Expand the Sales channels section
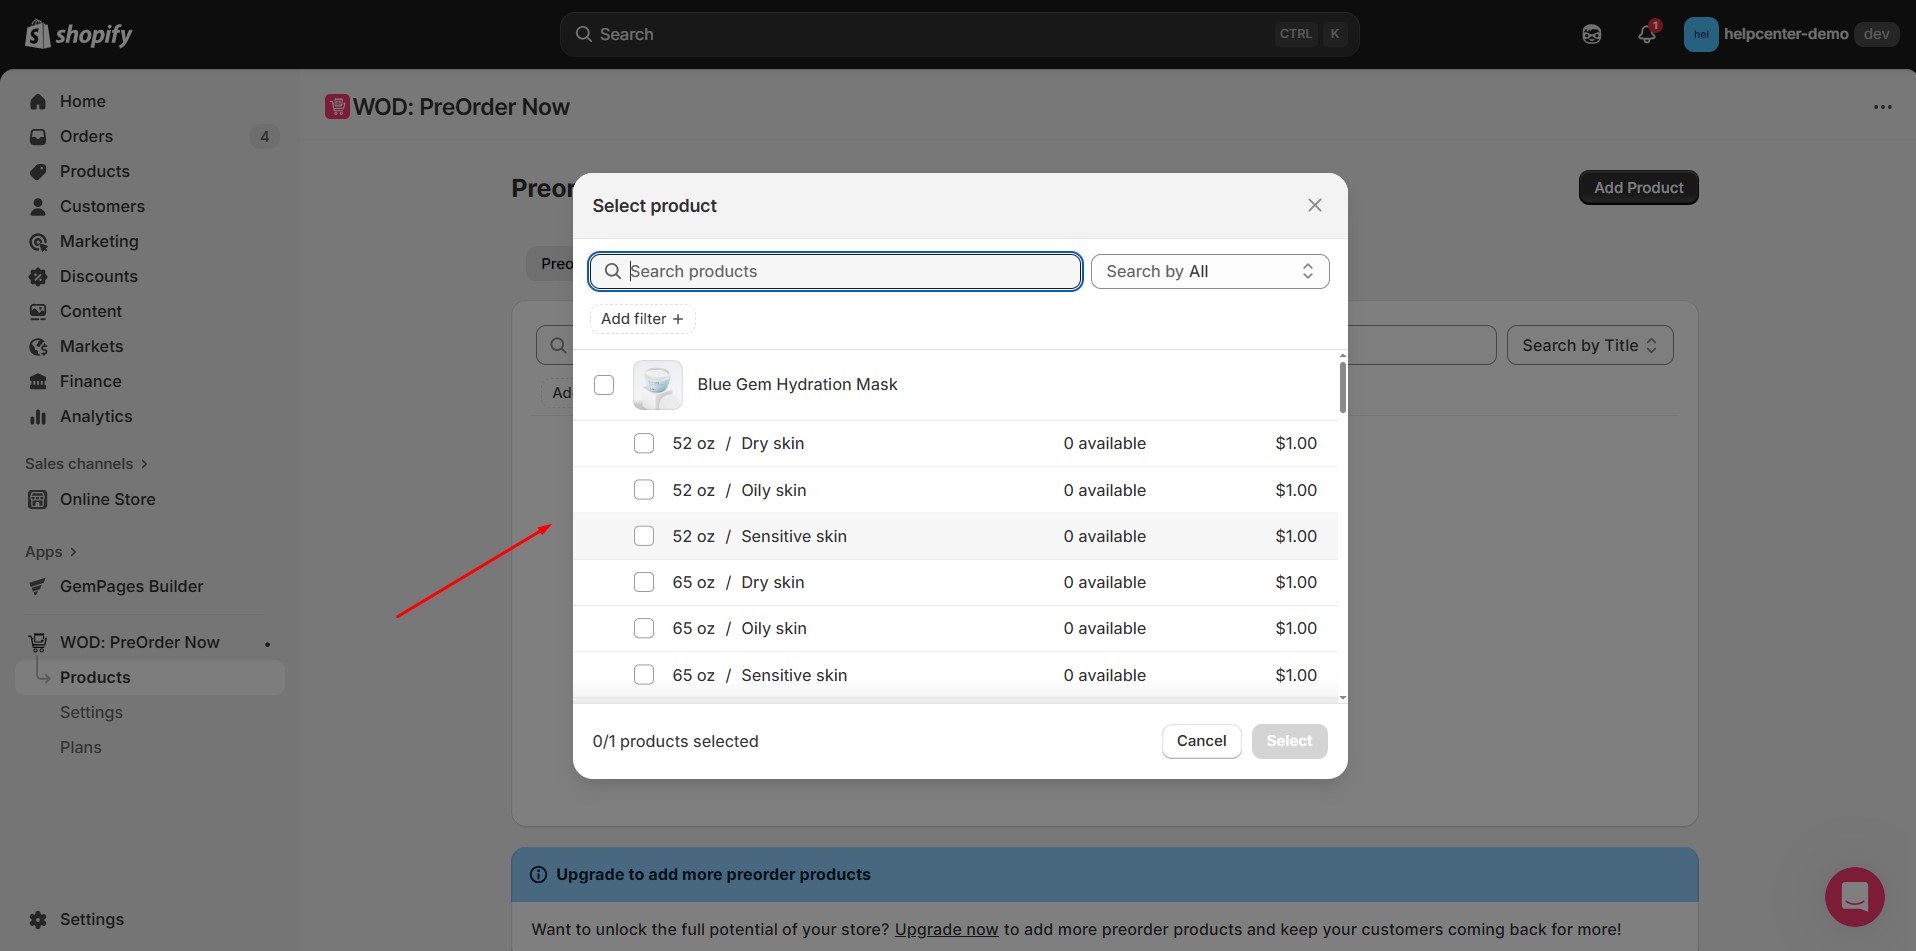This screenshot has height=951, width=1916. point(86,464)
